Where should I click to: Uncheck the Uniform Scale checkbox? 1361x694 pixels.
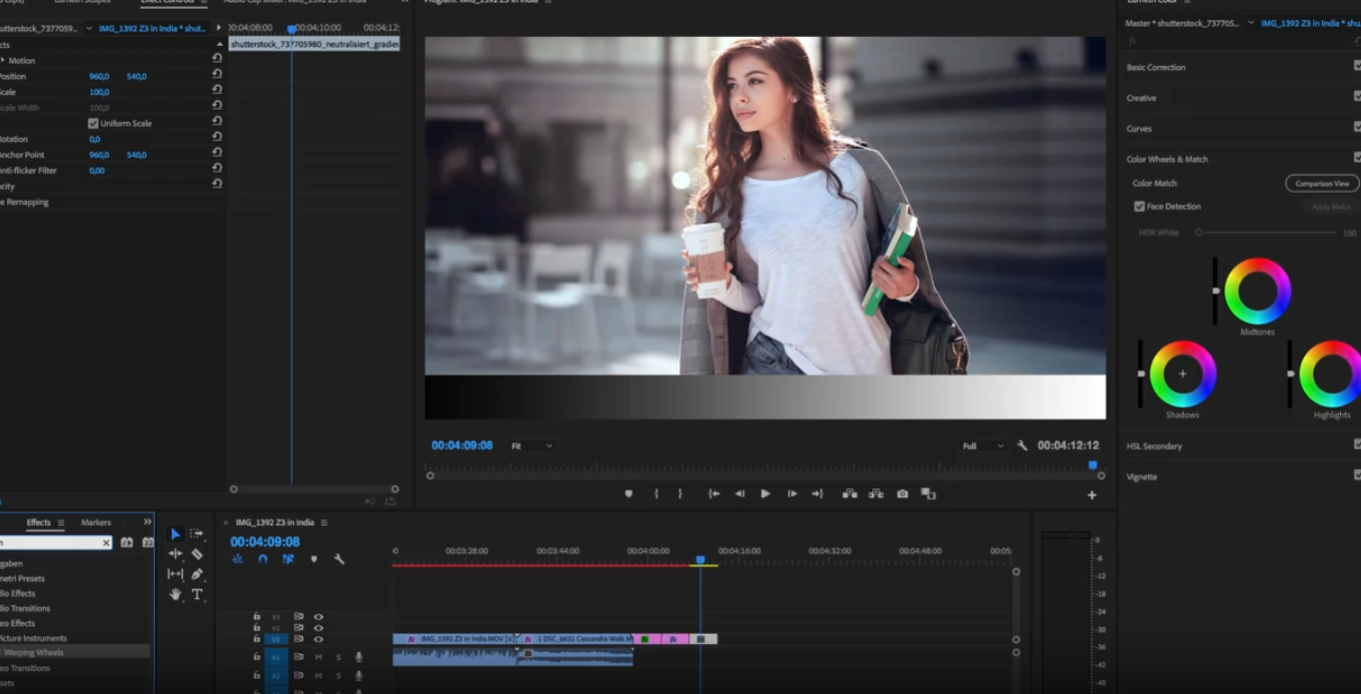pos(93,124)
